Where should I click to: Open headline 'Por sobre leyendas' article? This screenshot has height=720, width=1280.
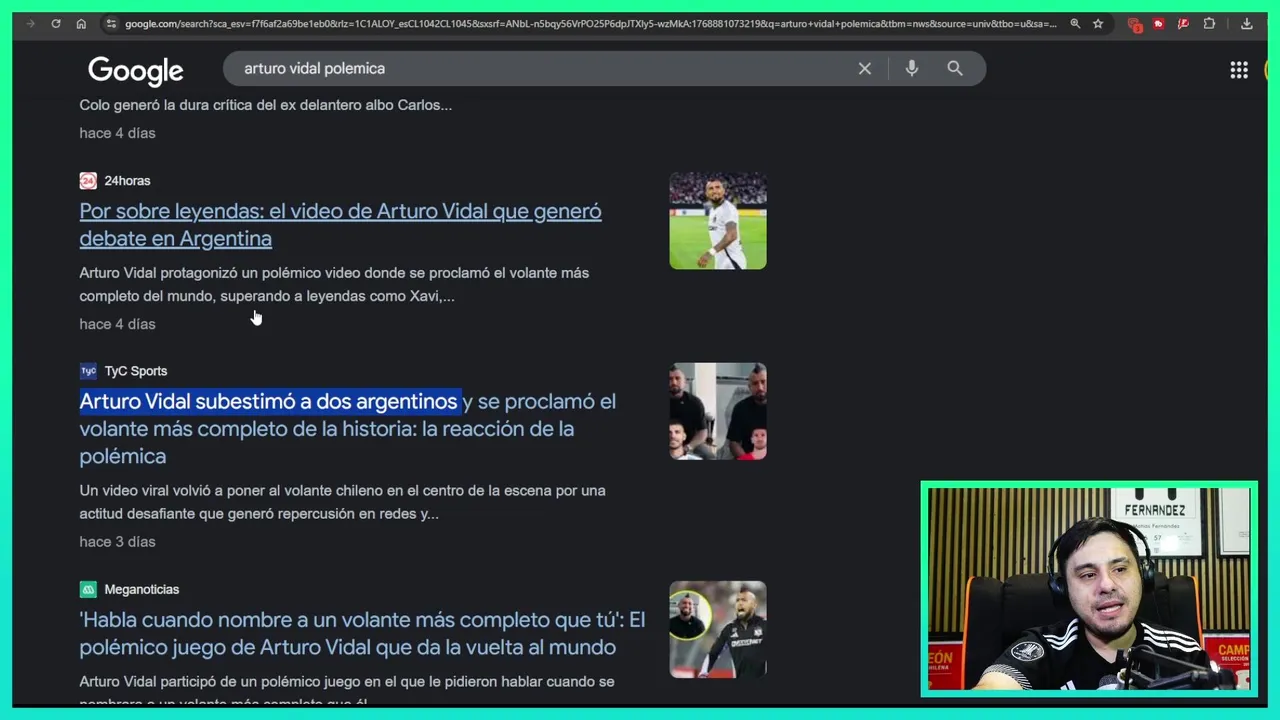(x=340, y=225)
